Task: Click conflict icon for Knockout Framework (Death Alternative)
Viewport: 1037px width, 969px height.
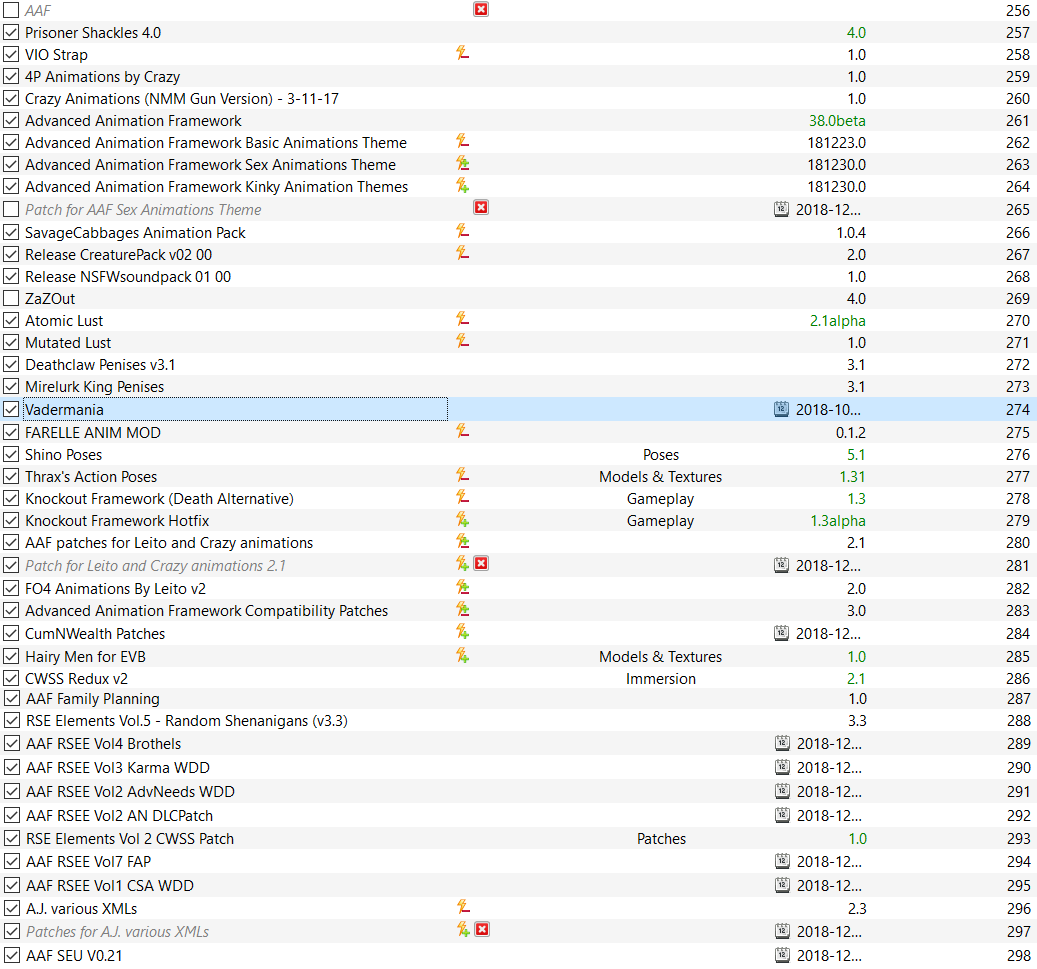Action: coord(462,497)
